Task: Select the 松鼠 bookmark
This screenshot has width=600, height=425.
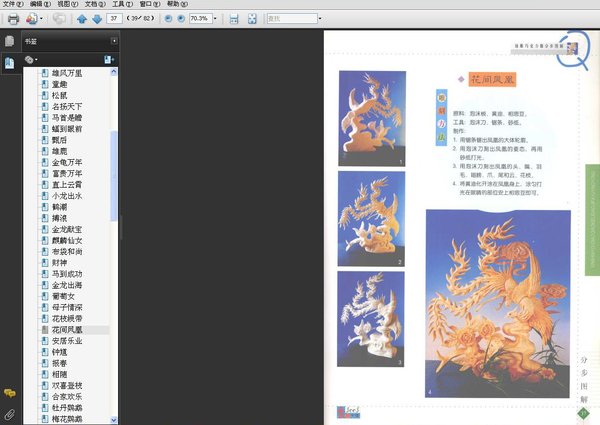Action: pos(59,95)
